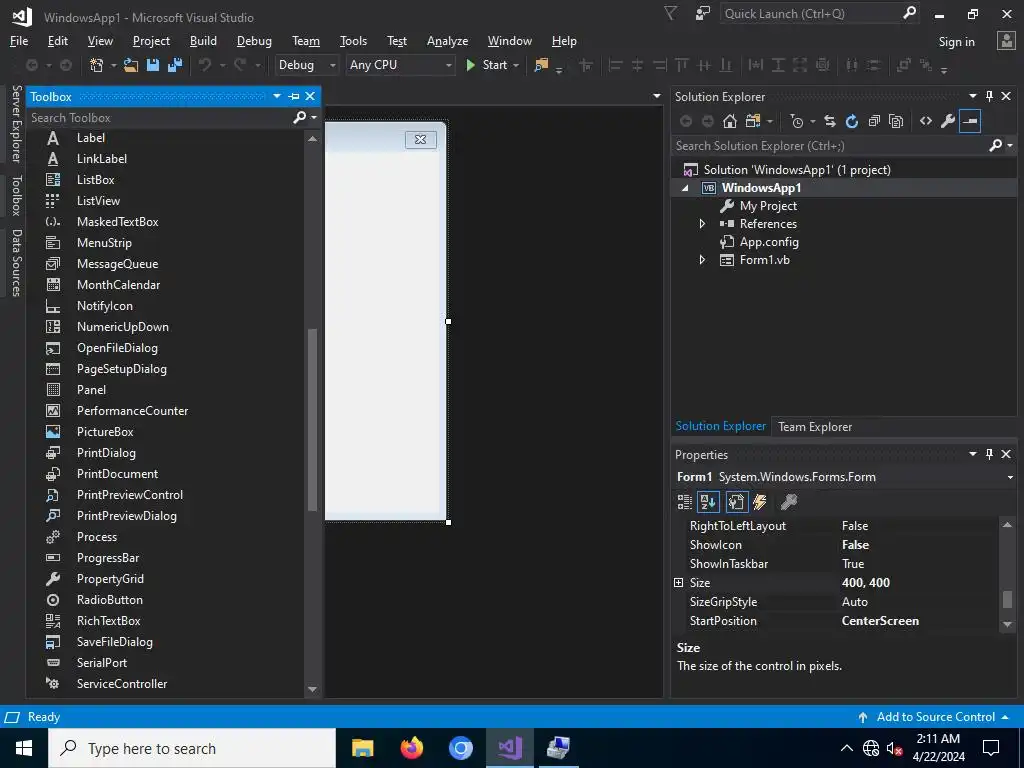The height and width of the screenshot is (768, 1024).
Task: Select the My Project node
Action: [x=768, y=206]
